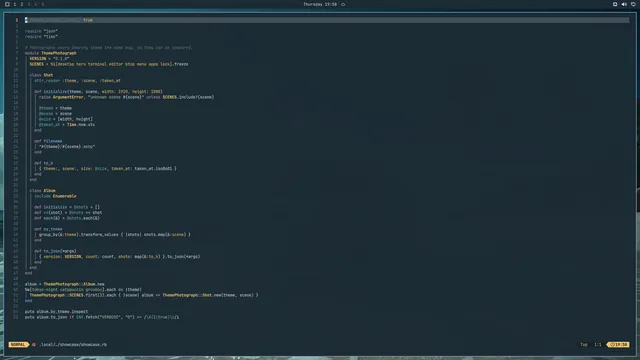Click the VERSION constant line
Viewport: 640px width, 360px height.
pyautogui.click(x=49, y=58)
